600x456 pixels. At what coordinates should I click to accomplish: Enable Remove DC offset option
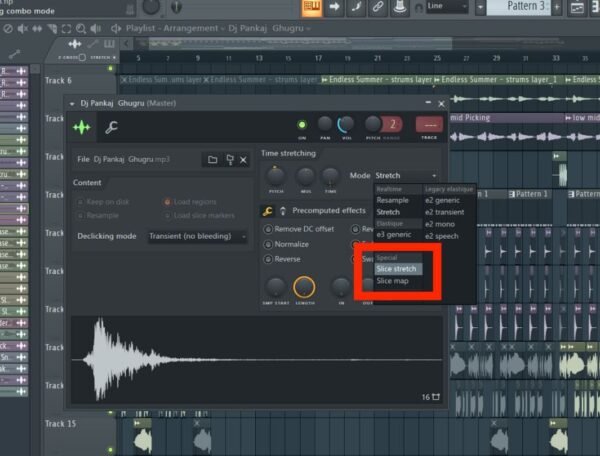pyautogui.click(x=299, y=229)
